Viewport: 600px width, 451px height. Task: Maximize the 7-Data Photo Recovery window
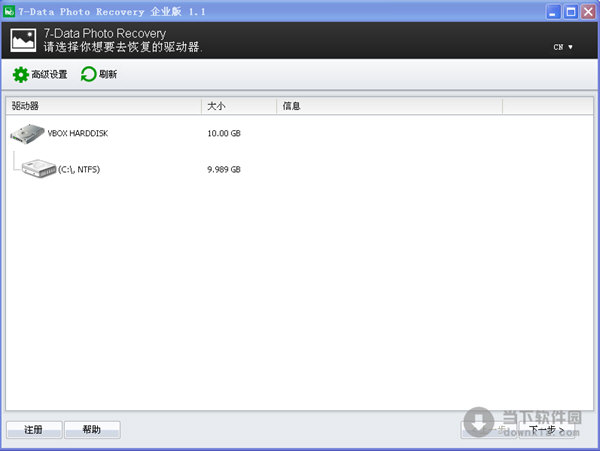[x=571, y=12]
